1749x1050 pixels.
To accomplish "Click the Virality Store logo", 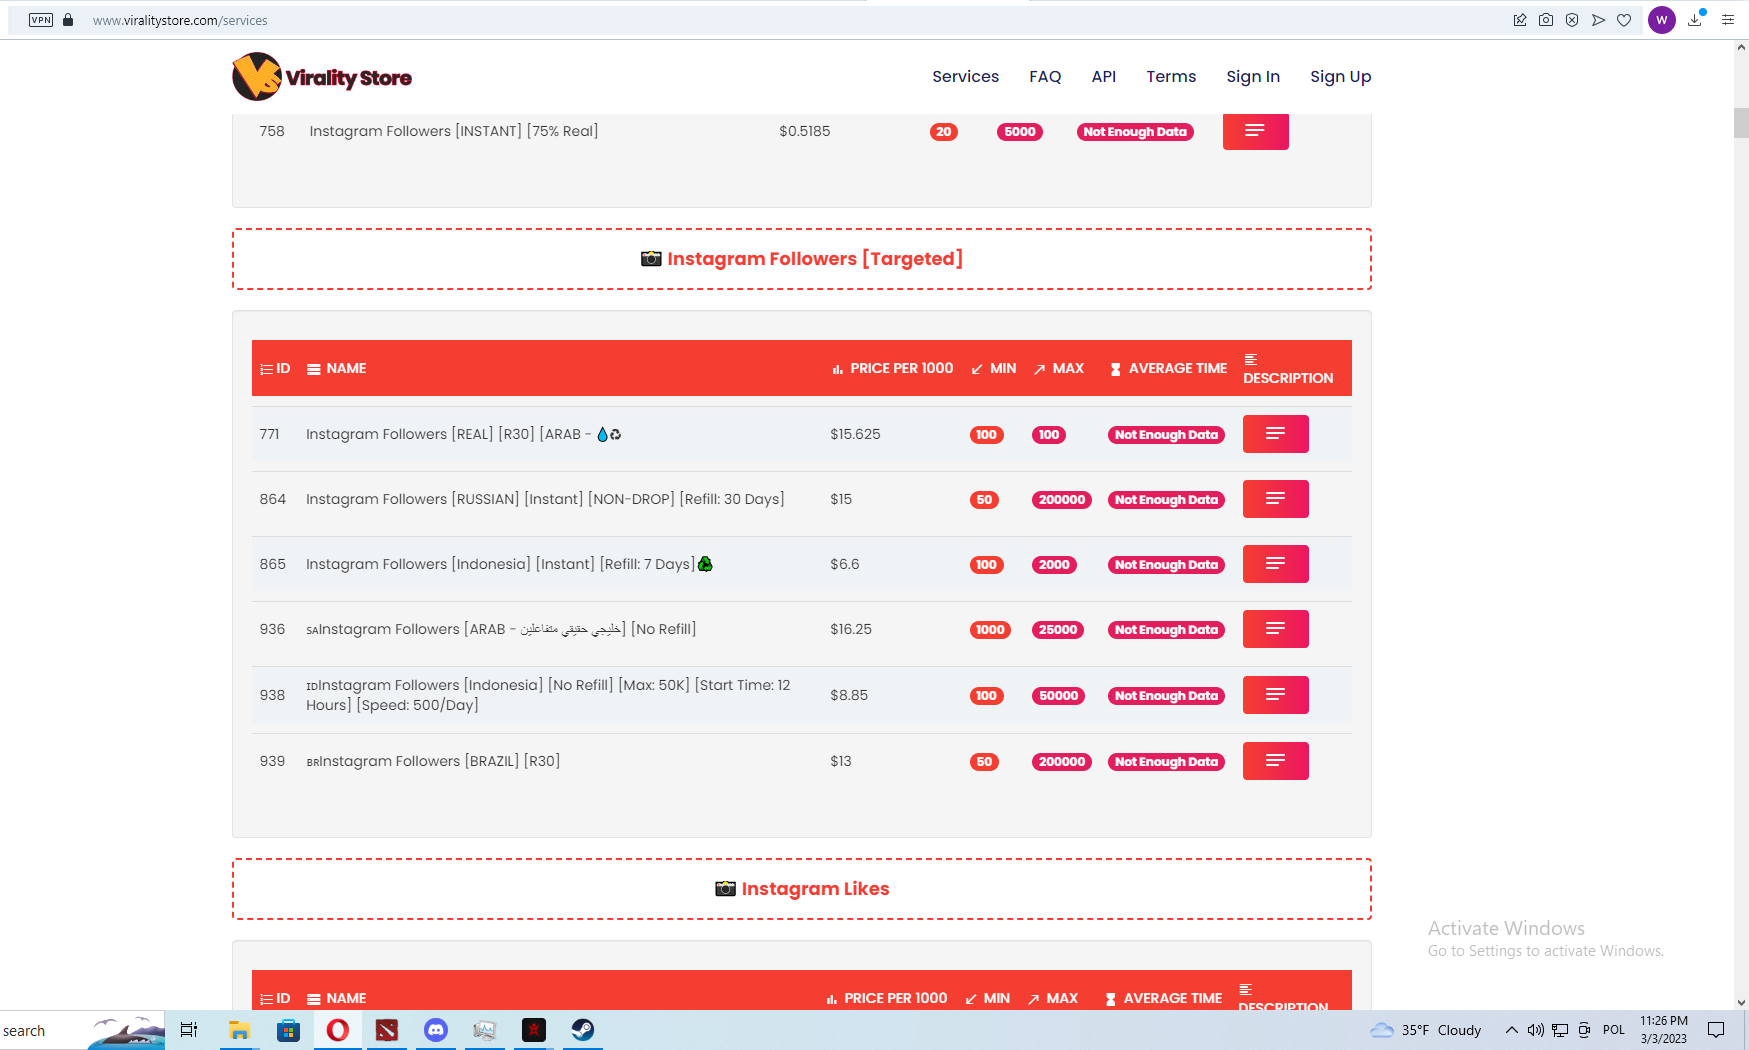I will pos(322,77).
